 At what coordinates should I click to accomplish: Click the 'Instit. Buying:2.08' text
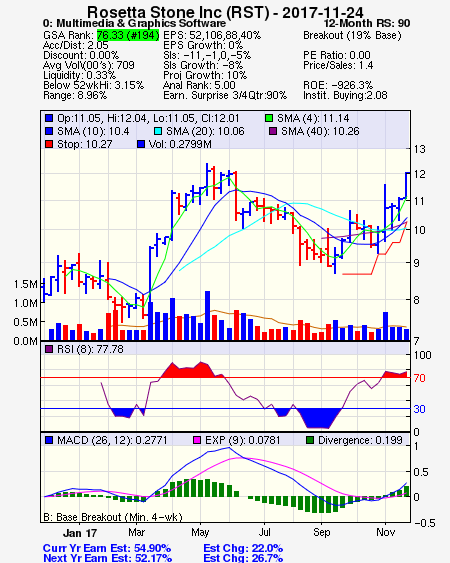345,96
